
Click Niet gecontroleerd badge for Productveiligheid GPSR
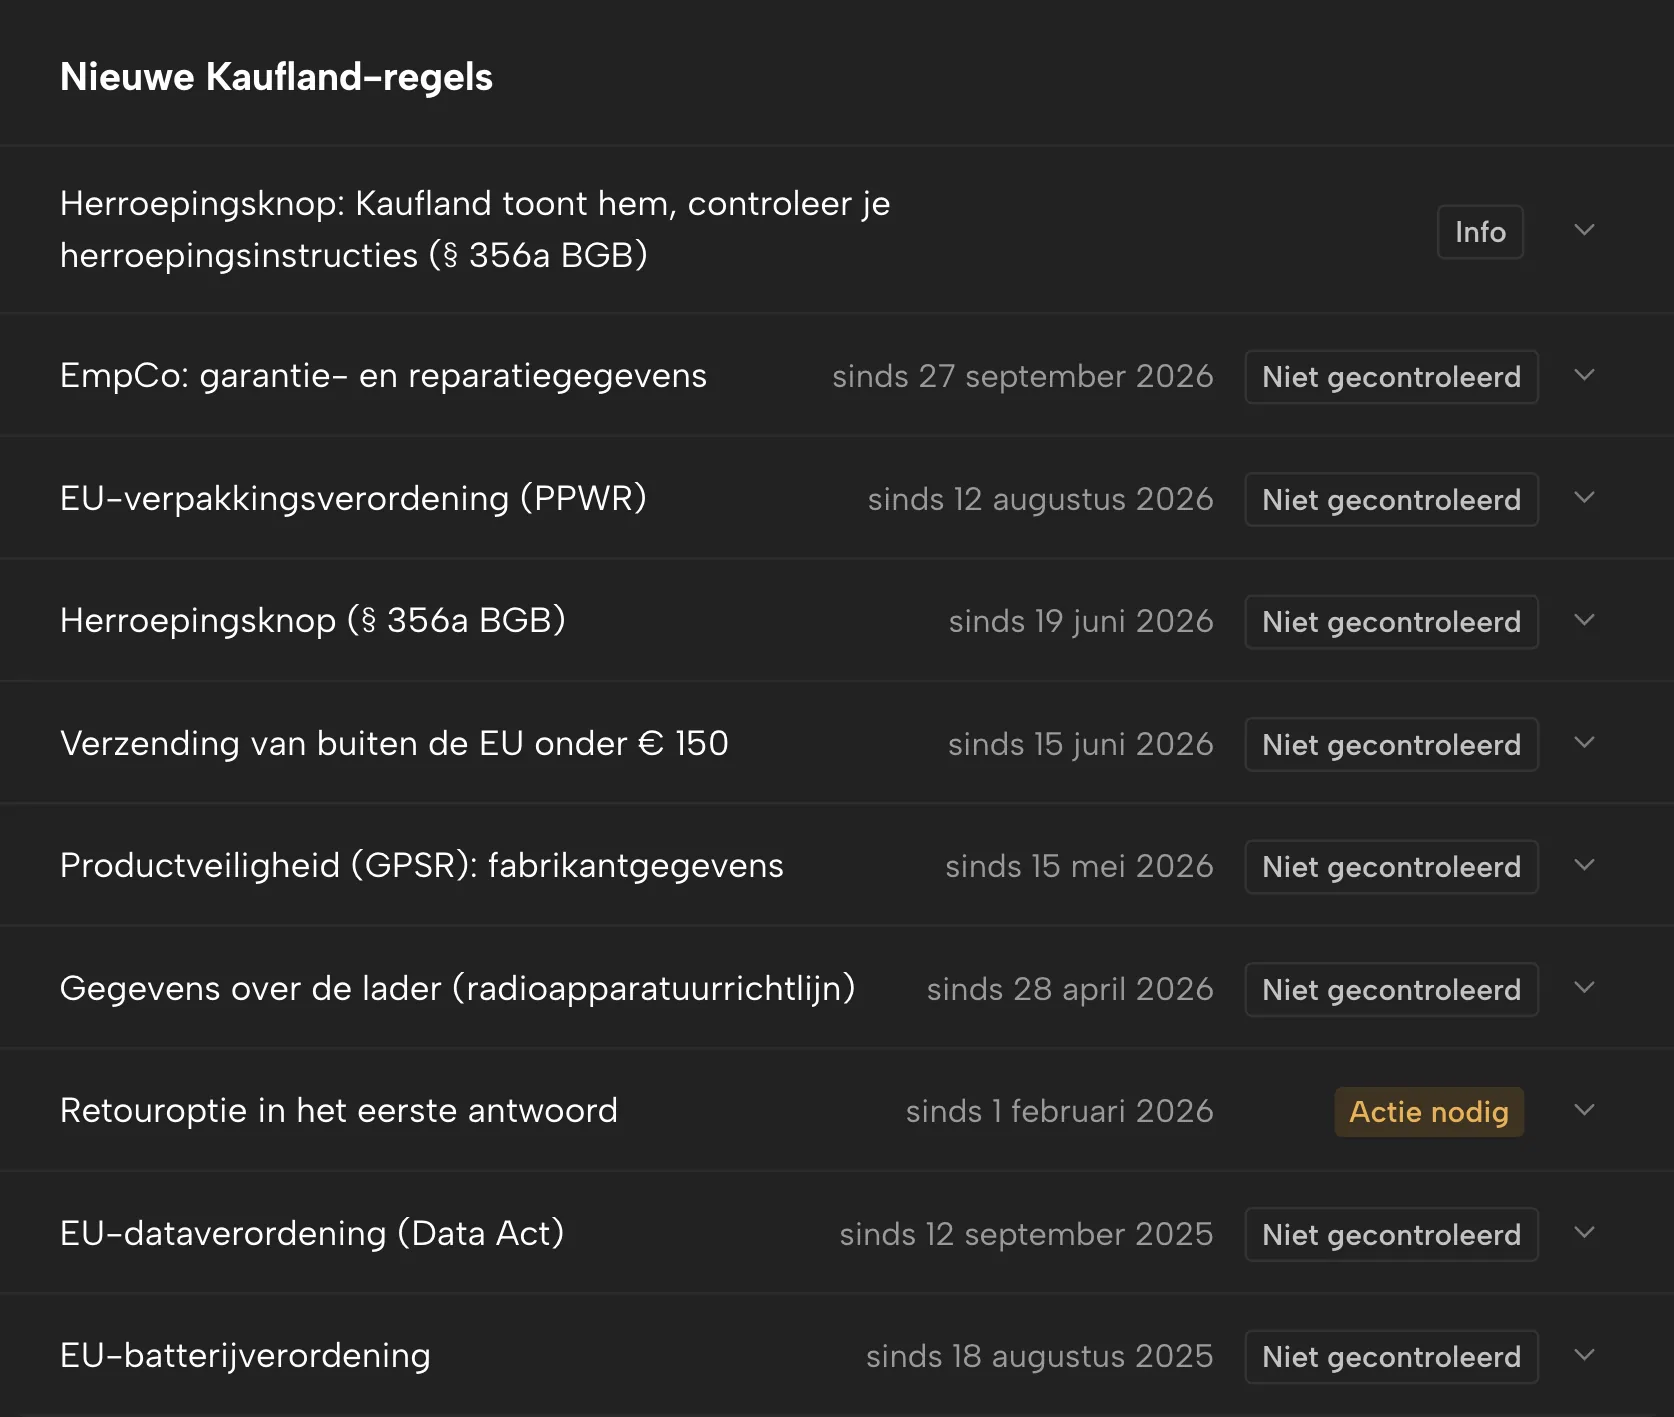tap(1391, 867)
